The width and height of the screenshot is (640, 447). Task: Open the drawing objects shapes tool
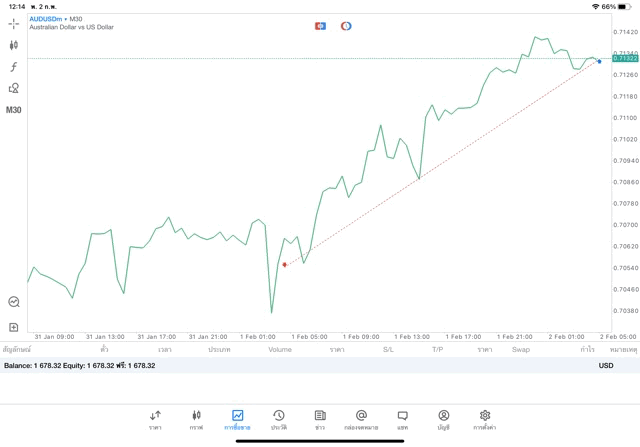tap(14, 88)
